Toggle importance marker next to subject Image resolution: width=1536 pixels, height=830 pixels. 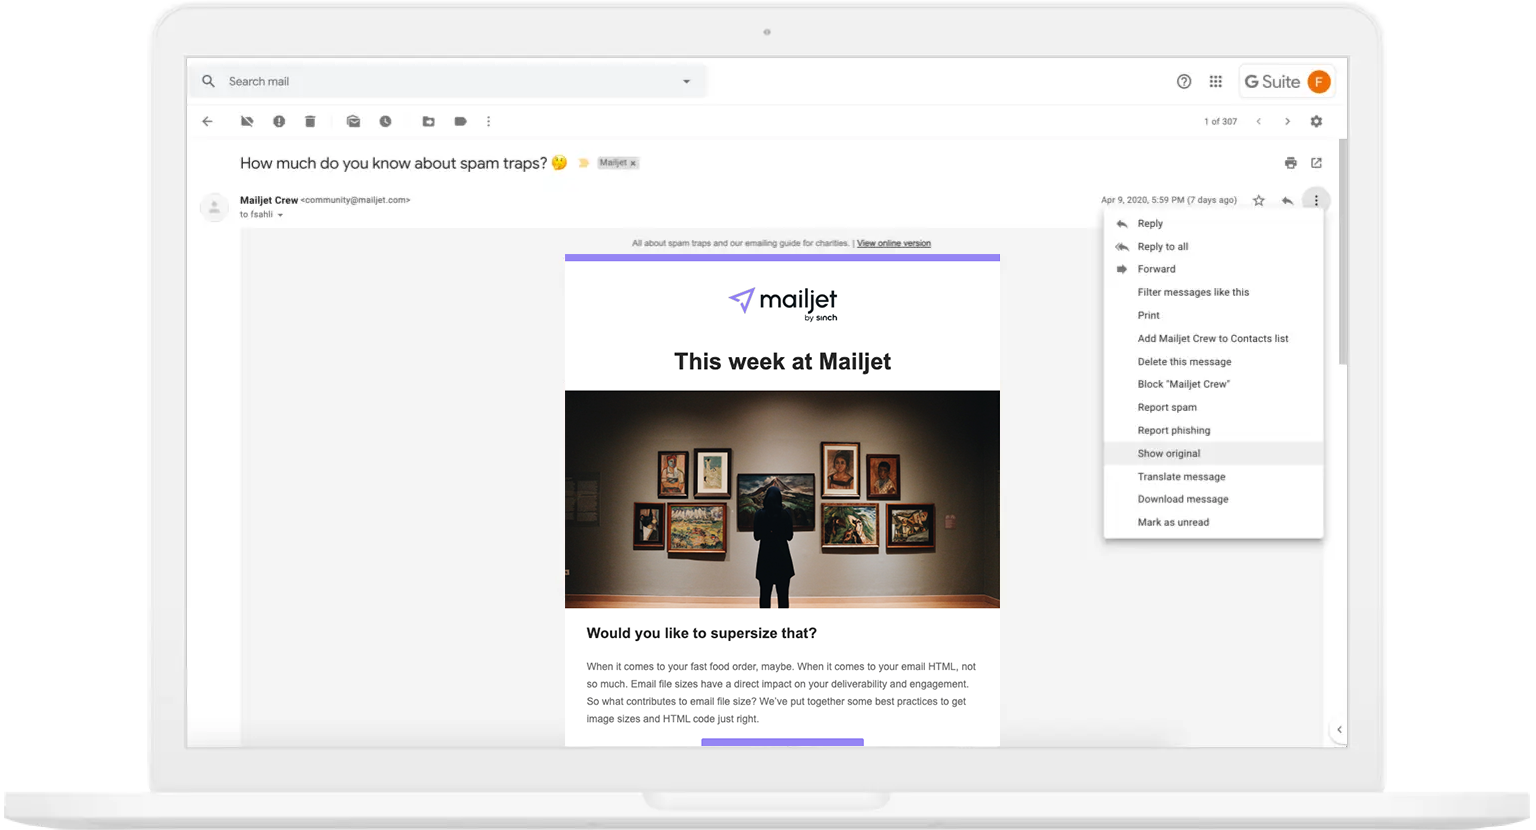[x=584, y=163]
